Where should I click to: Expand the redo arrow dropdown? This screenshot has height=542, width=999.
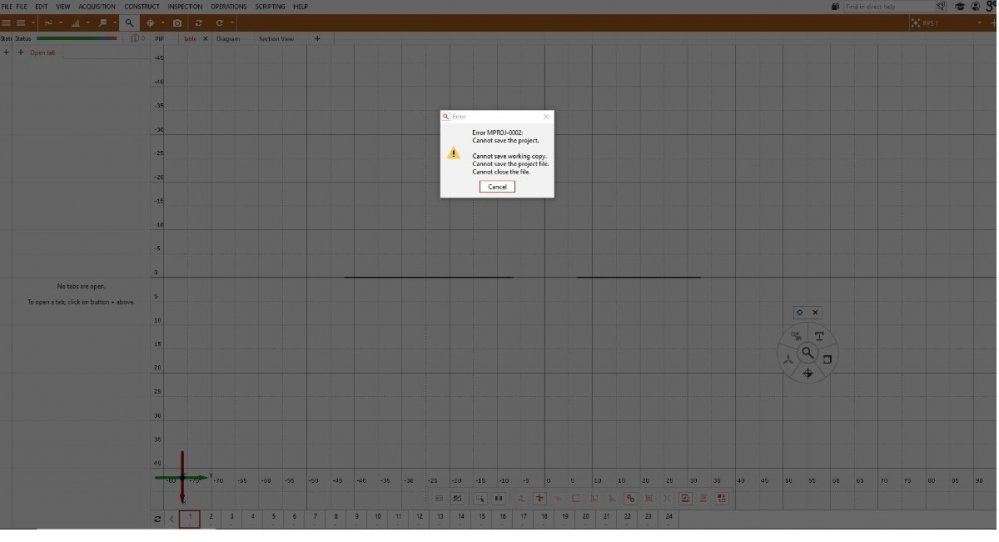pyautogui.click(x=232, y=23)
